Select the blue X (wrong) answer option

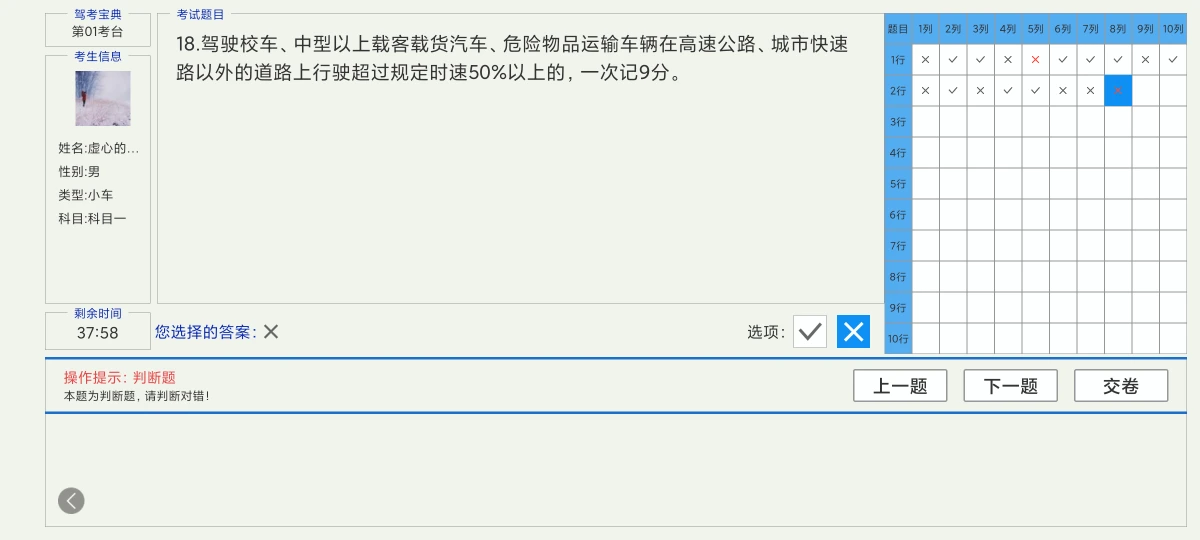point(853,331)
